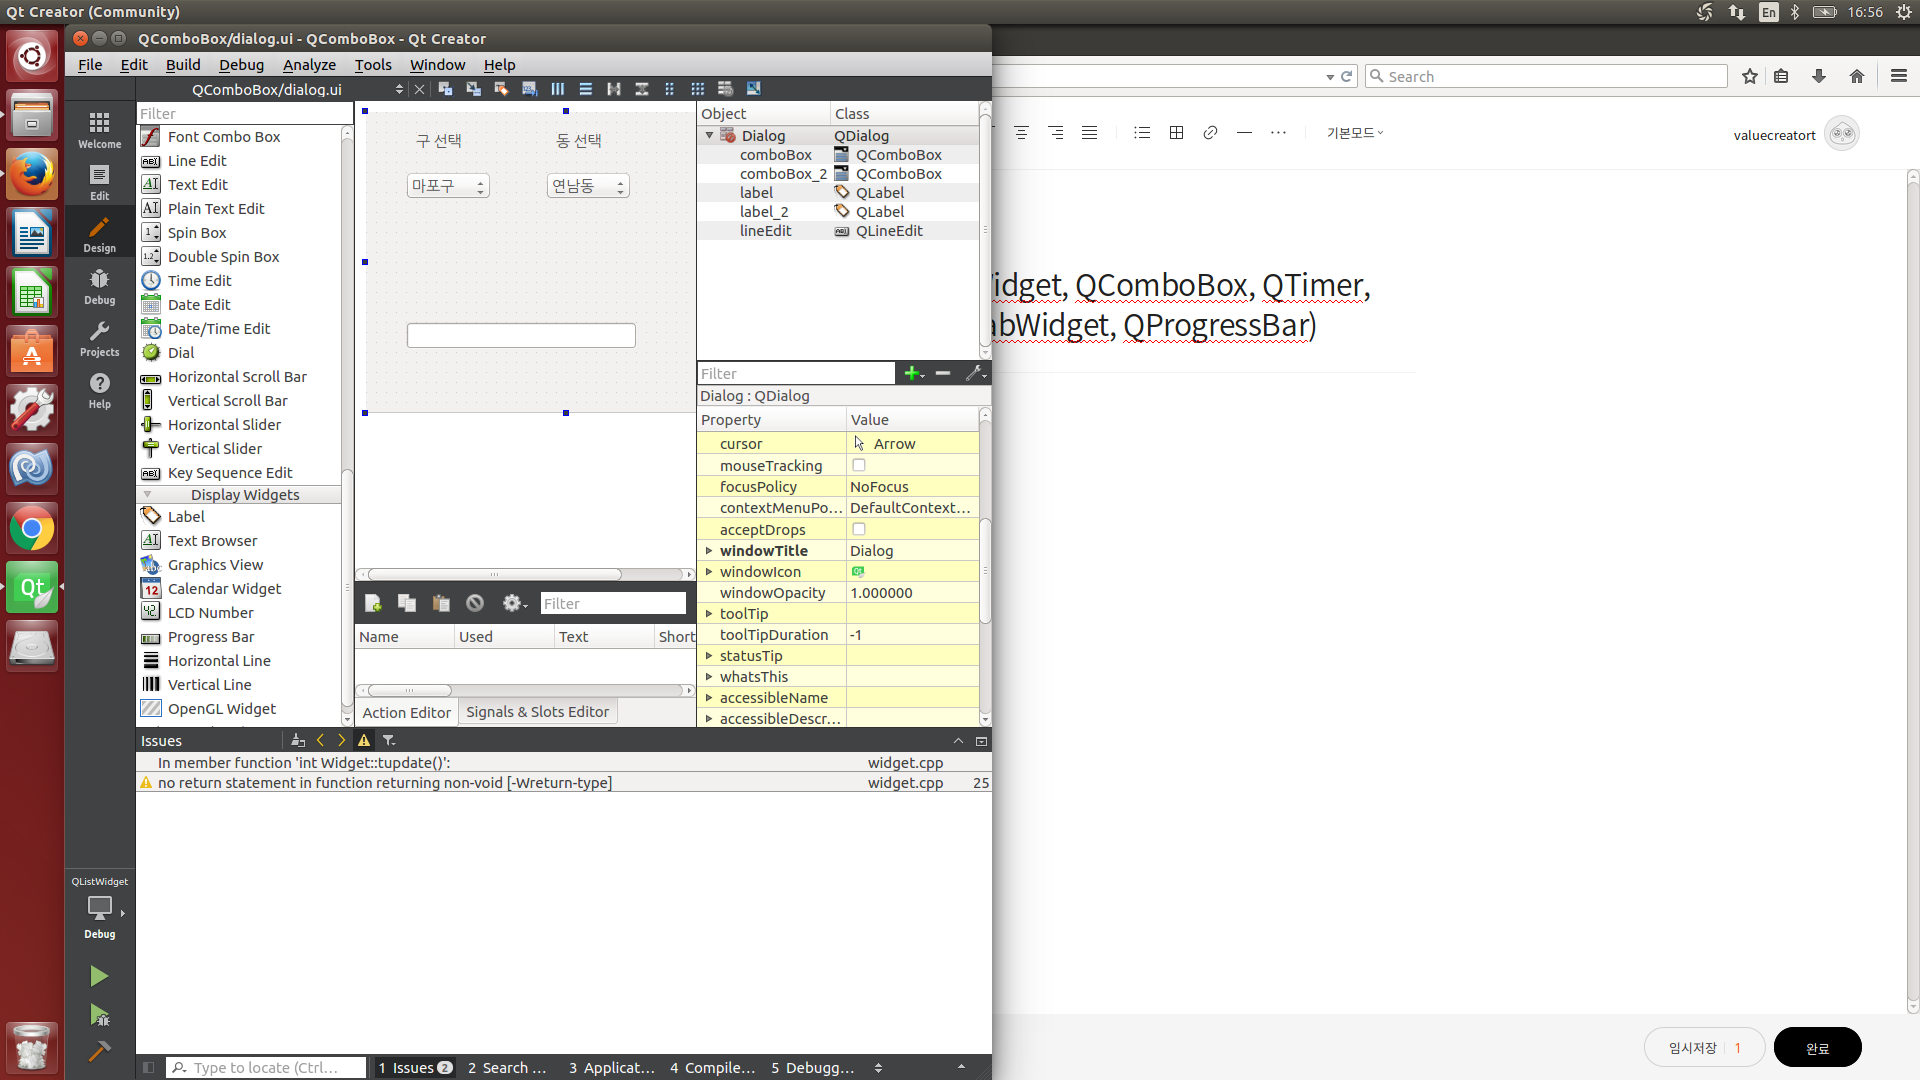Collapse Dialog tree in Object inspector
This screenshot has height=1080, width=1920.
(709, 136)
